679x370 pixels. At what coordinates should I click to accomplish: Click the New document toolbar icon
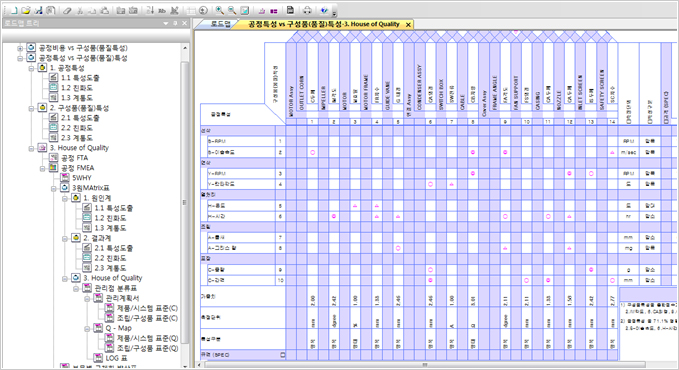[13, 10]
